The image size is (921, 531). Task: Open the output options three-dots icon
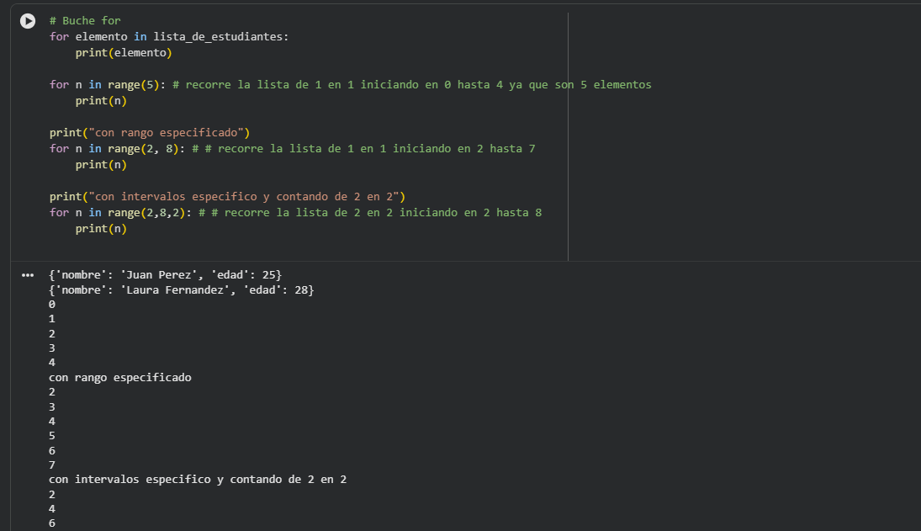click(x=28, y=275)
